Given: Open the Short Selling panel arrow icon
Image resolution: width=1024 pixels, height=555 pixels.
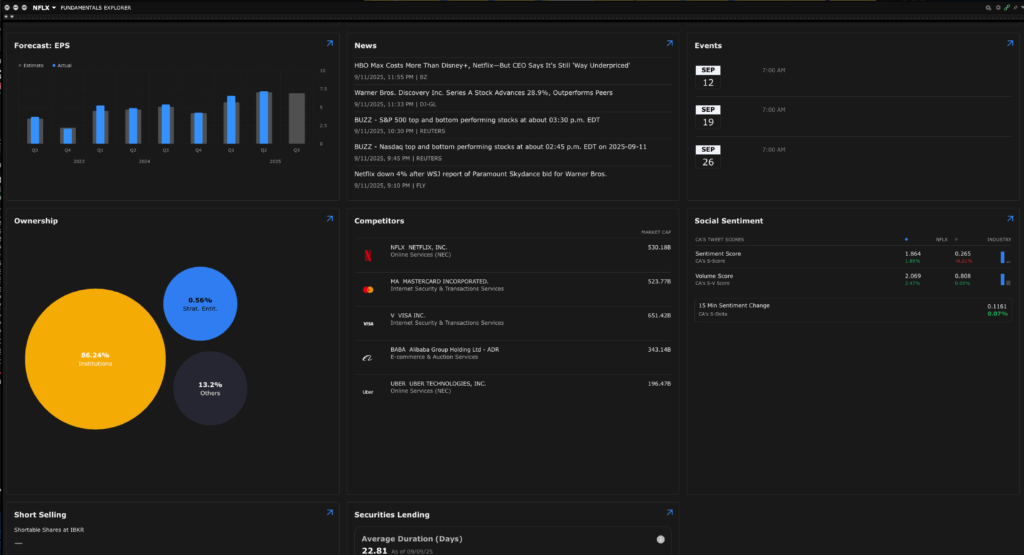Looking at the screenshot, I should [x=329, y=513].
